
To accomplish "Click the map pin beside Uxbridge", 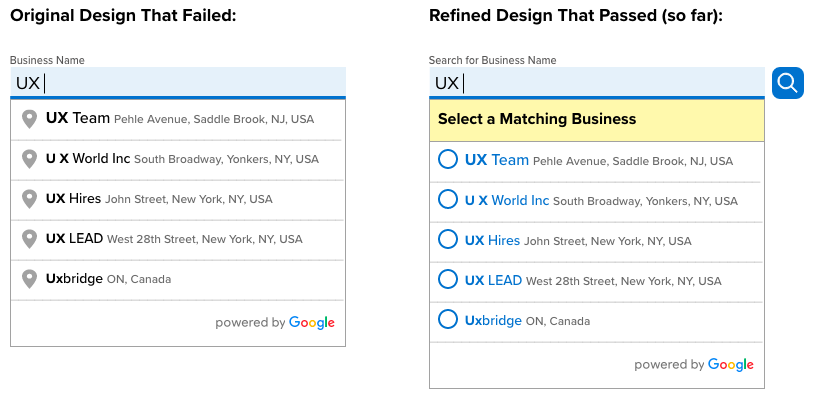I will coord(30,279).
